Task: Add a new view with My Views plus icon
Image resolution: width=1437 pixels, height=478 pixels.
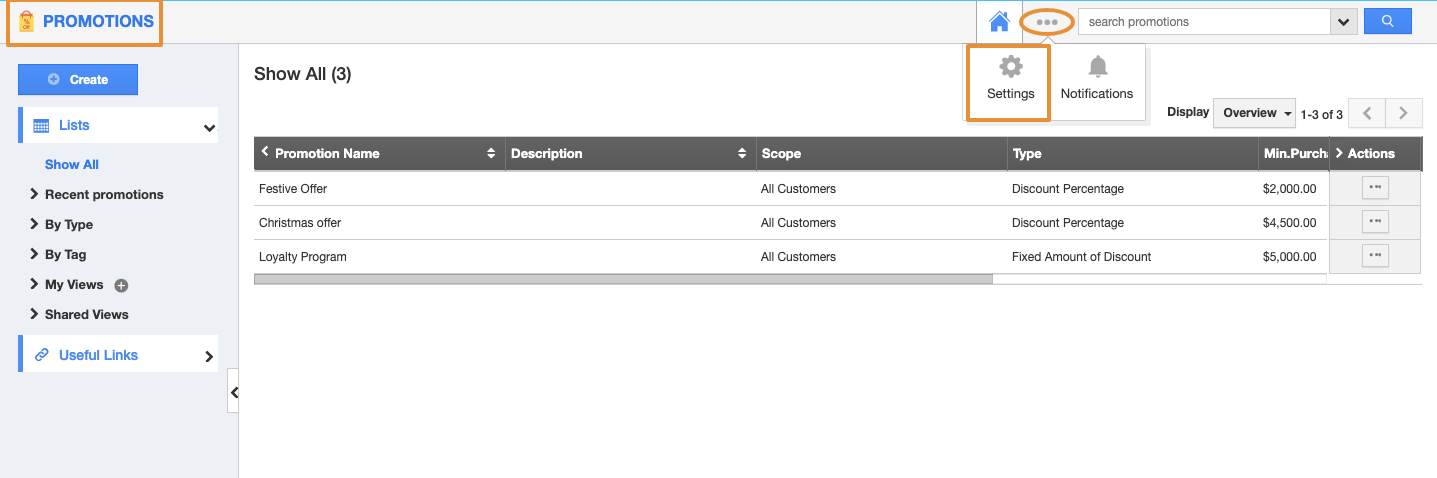Action: (x=121, y=285)
